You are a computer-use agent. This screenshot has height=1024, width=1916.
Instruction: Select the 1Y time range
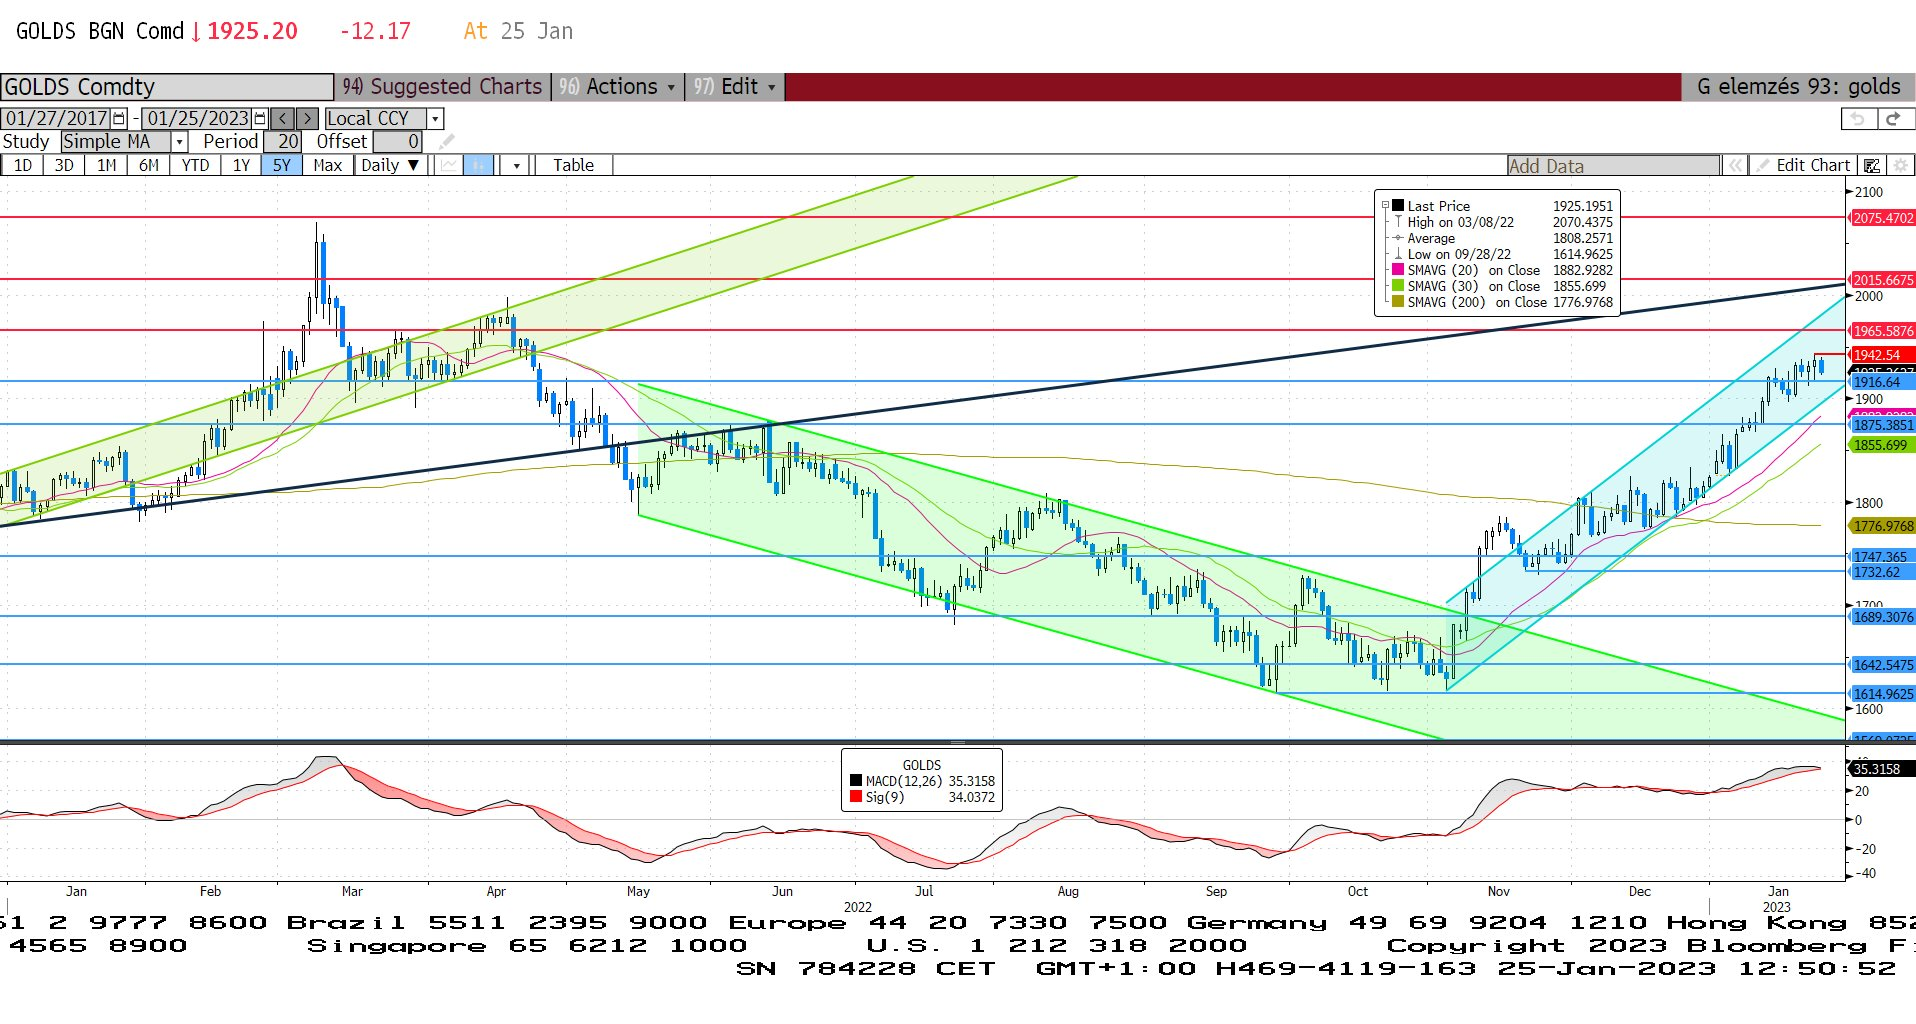(241, 165)
